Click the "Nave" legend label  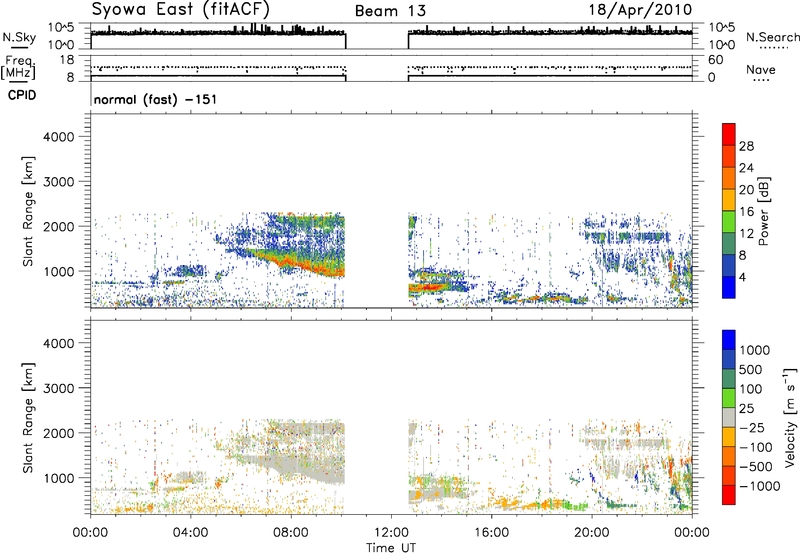pyautogui.click(x=761, y=70)
